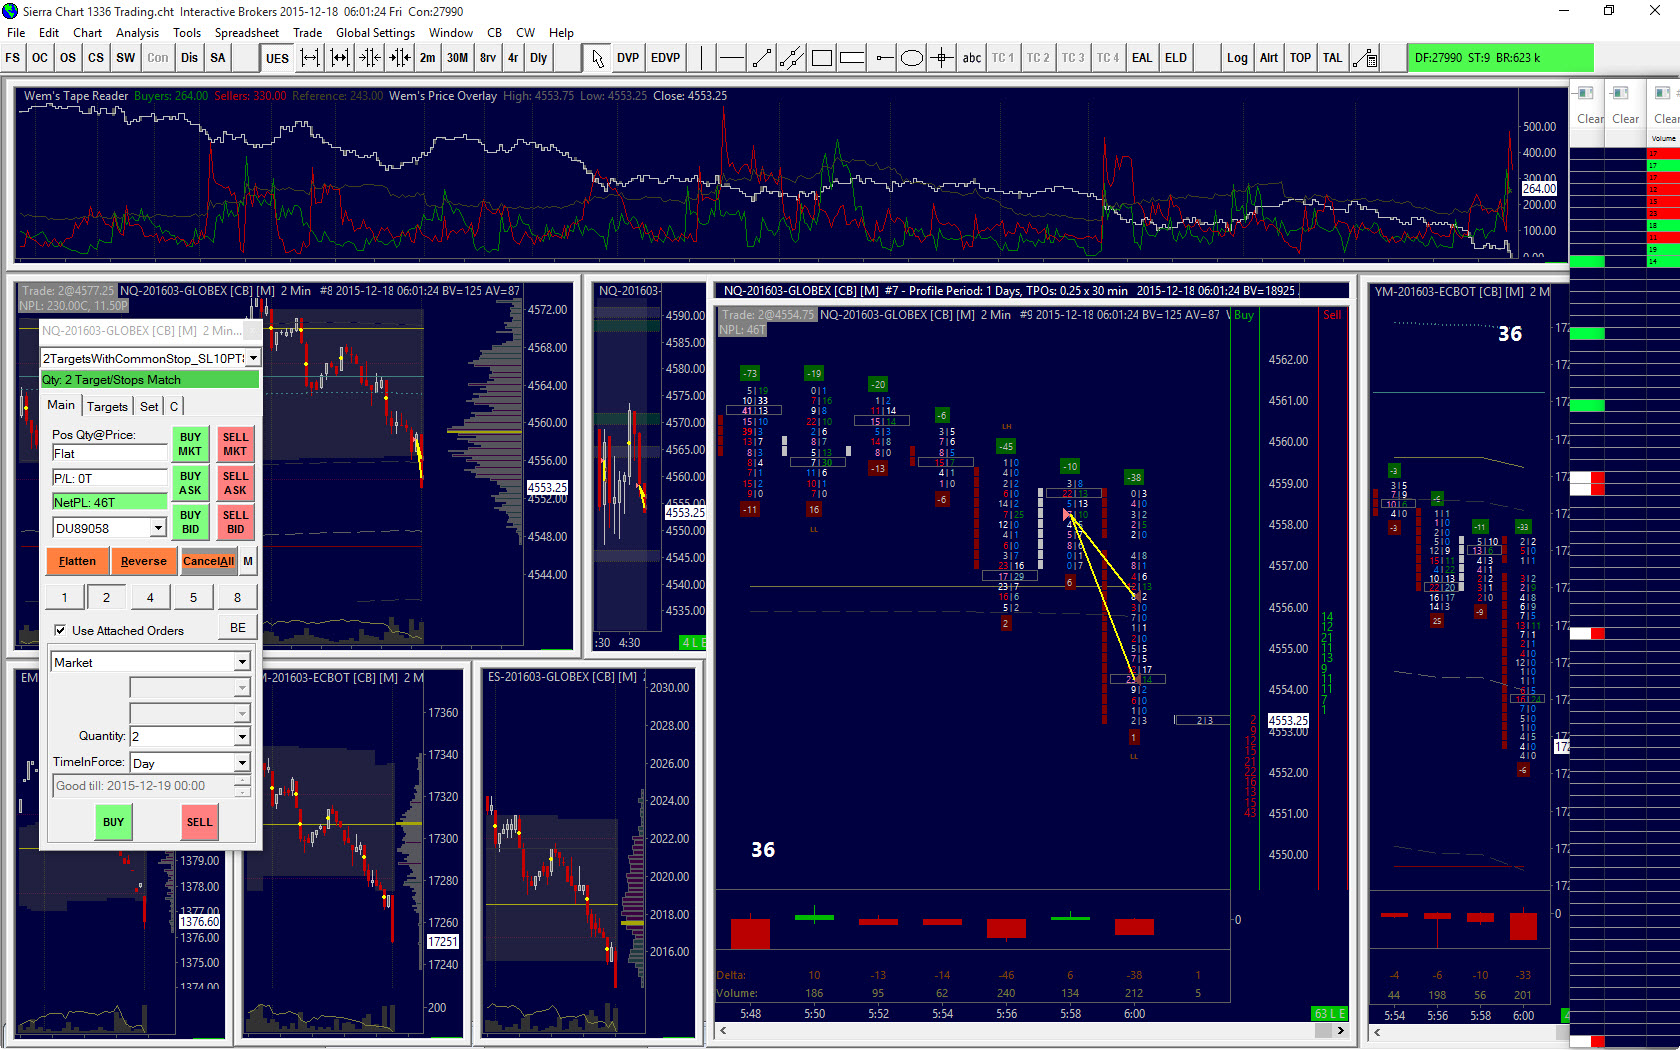Select order quantity preset 1

tap(65, 598)
